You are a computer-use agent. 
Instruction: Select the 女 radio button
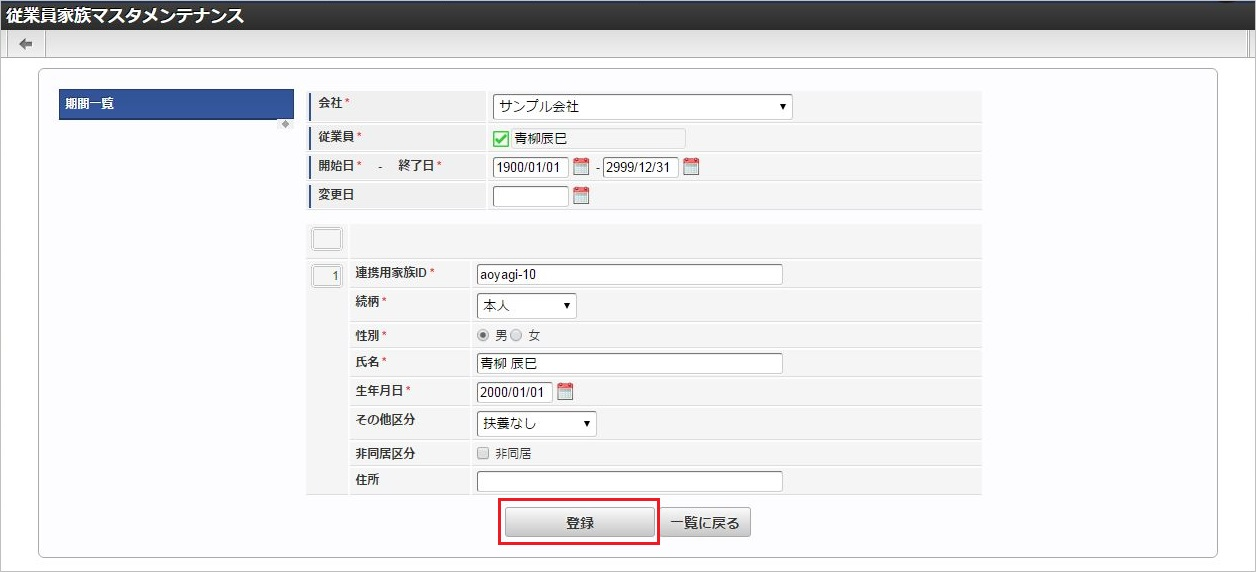516,336
